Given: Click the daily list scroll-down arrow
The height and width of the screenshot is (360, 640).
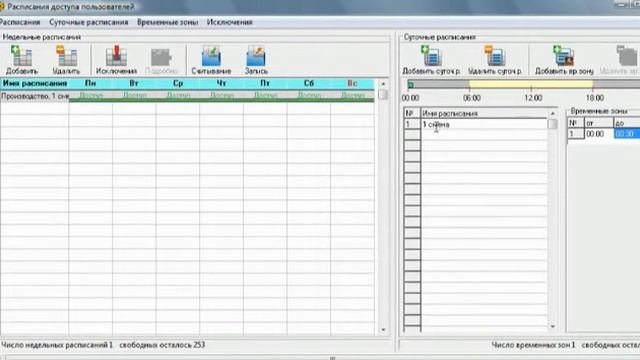Looking at the screenshot, I should [553, 326].
